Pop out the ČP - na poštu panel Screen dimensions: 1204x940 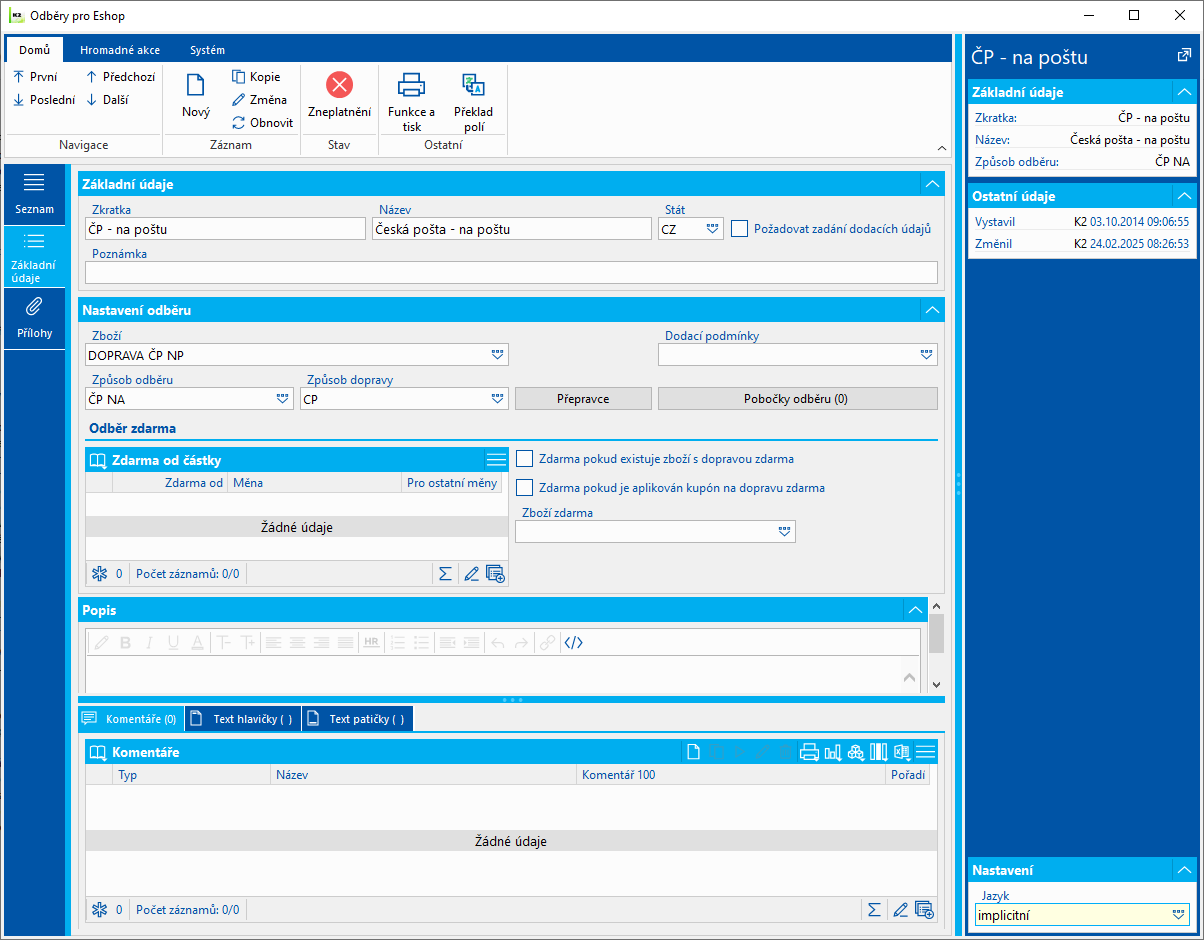click(x=1183, y=56)
